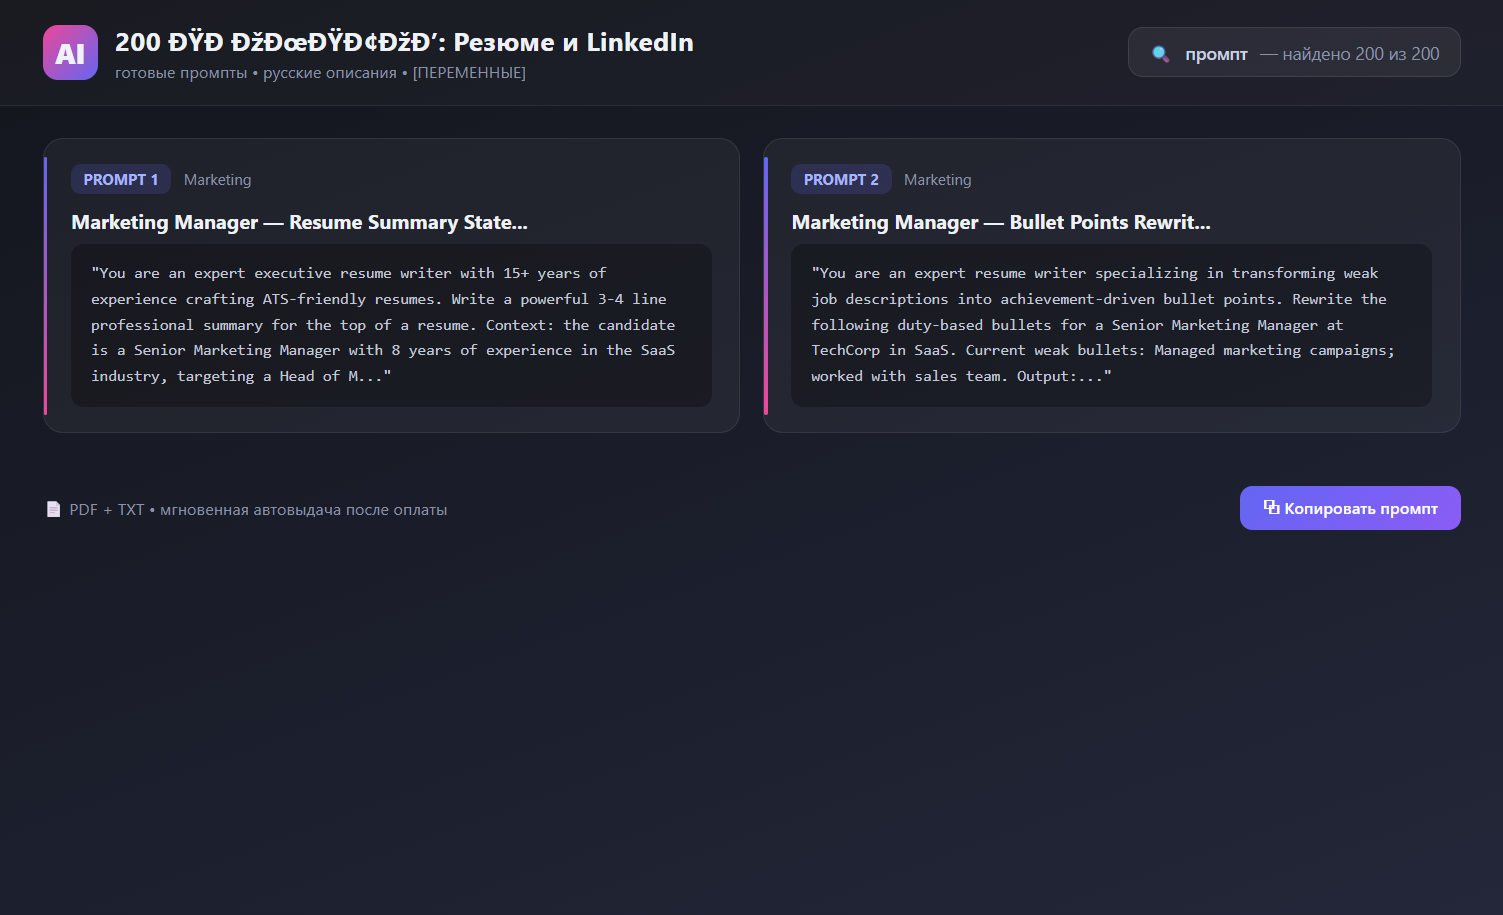
Task: Click the gradient accent bar of the PROMPT 1 card
Action: pyautogui.click(x=45, y=285)
